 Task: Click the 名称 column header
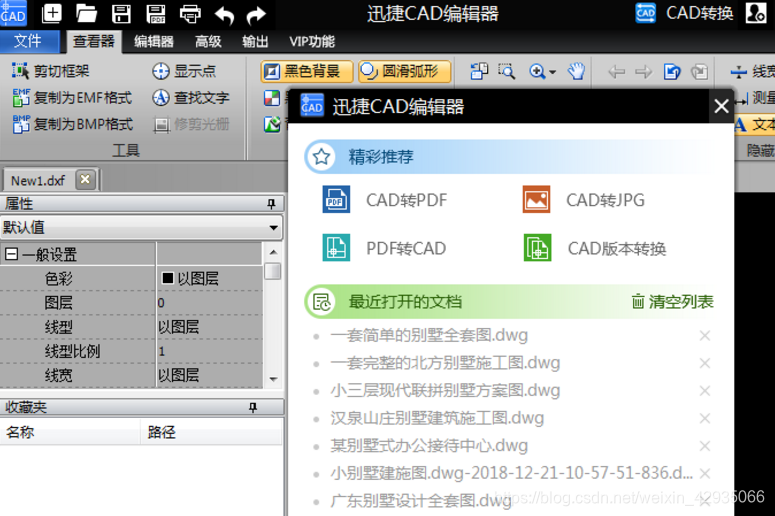click(x=70, y=432)
